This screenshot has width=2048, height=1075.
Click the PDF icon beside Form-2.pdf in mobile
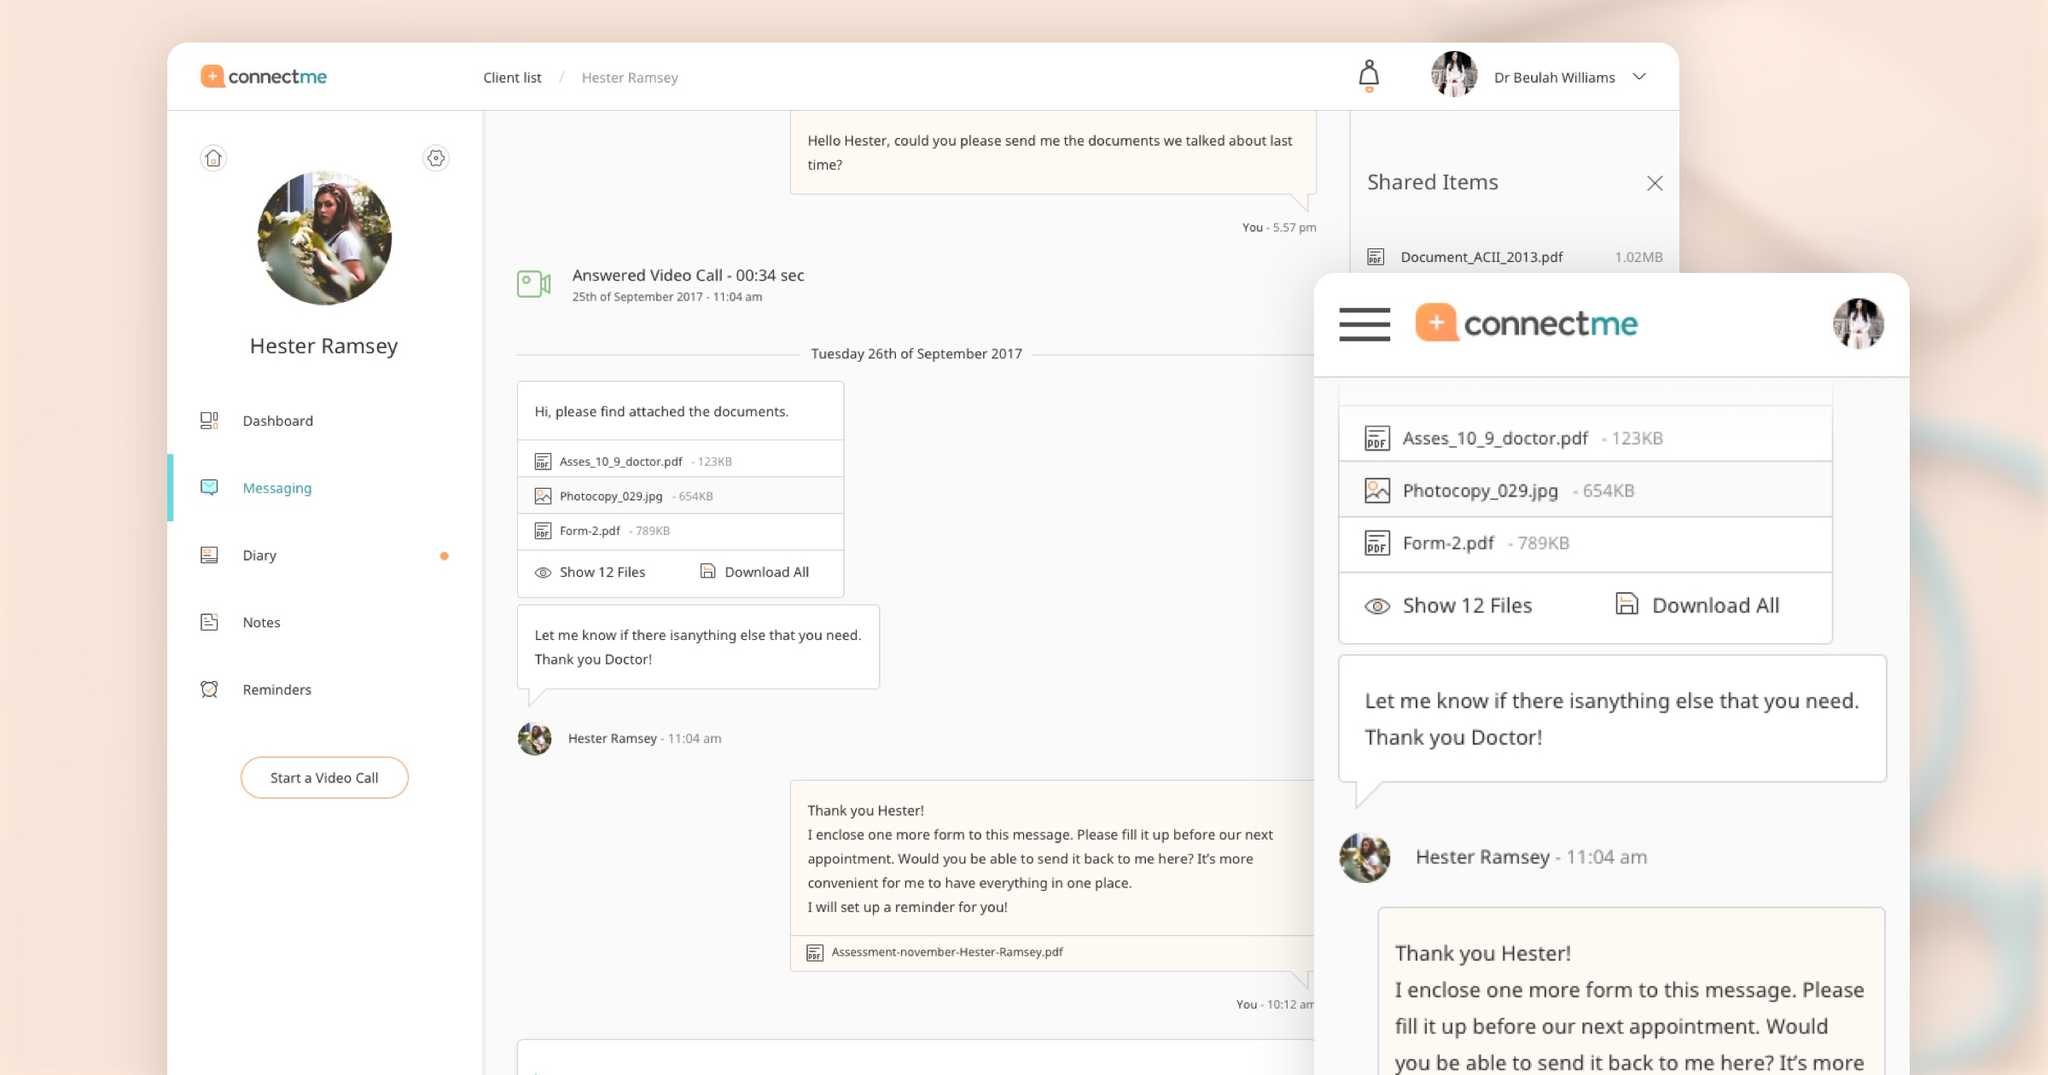pyautogui.click(x=1377, y=543)
